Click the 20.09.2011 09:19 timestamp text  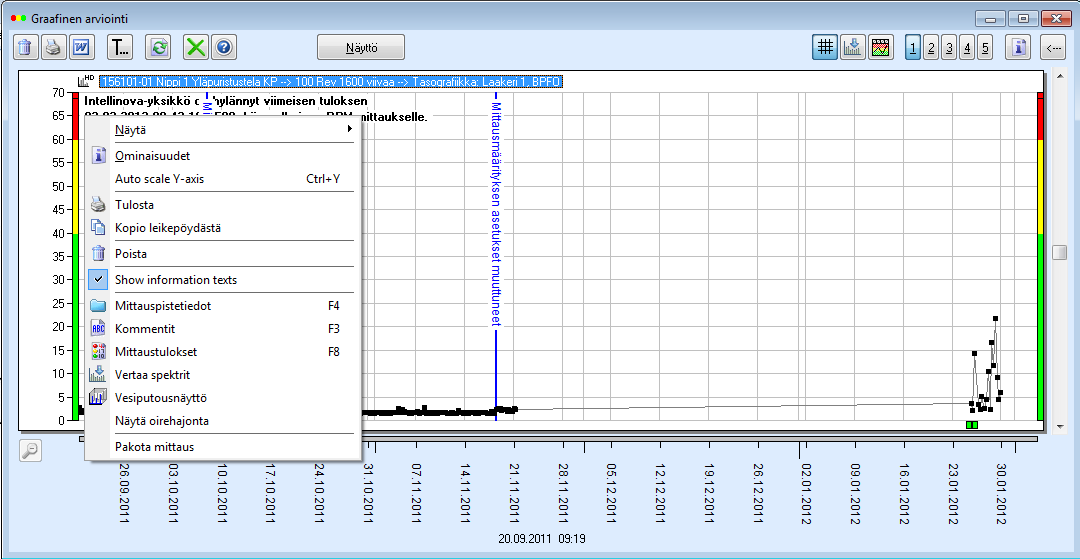point(541,538)
